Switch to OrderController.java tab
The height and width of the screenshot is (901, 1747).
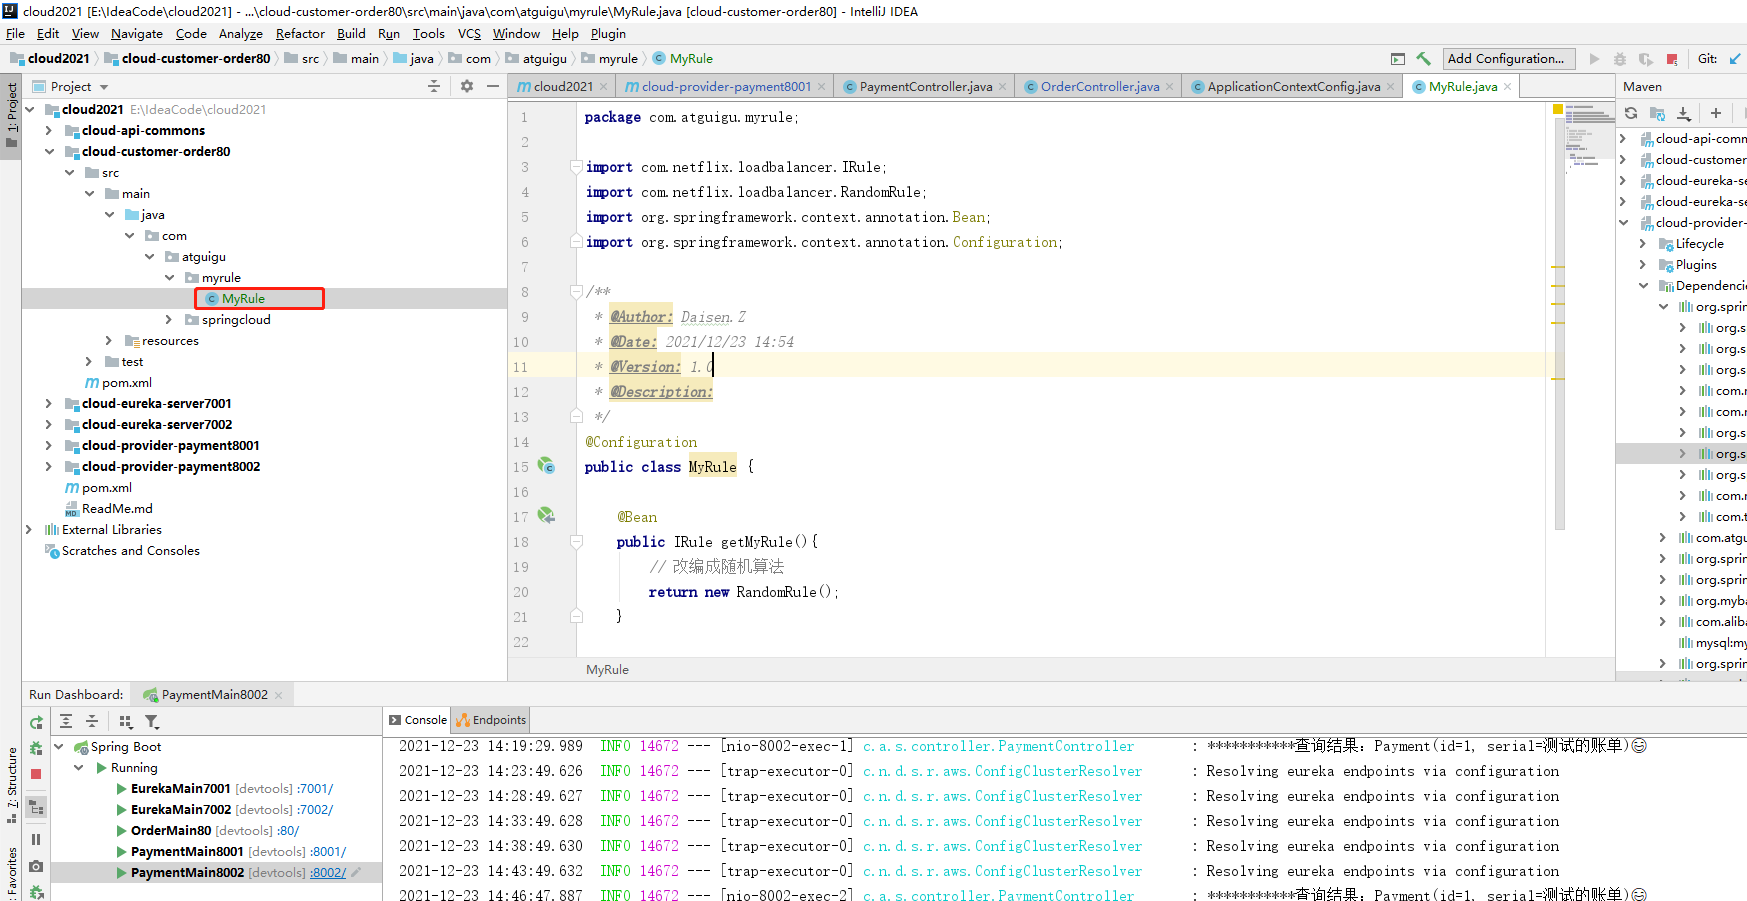point(1099,87)
